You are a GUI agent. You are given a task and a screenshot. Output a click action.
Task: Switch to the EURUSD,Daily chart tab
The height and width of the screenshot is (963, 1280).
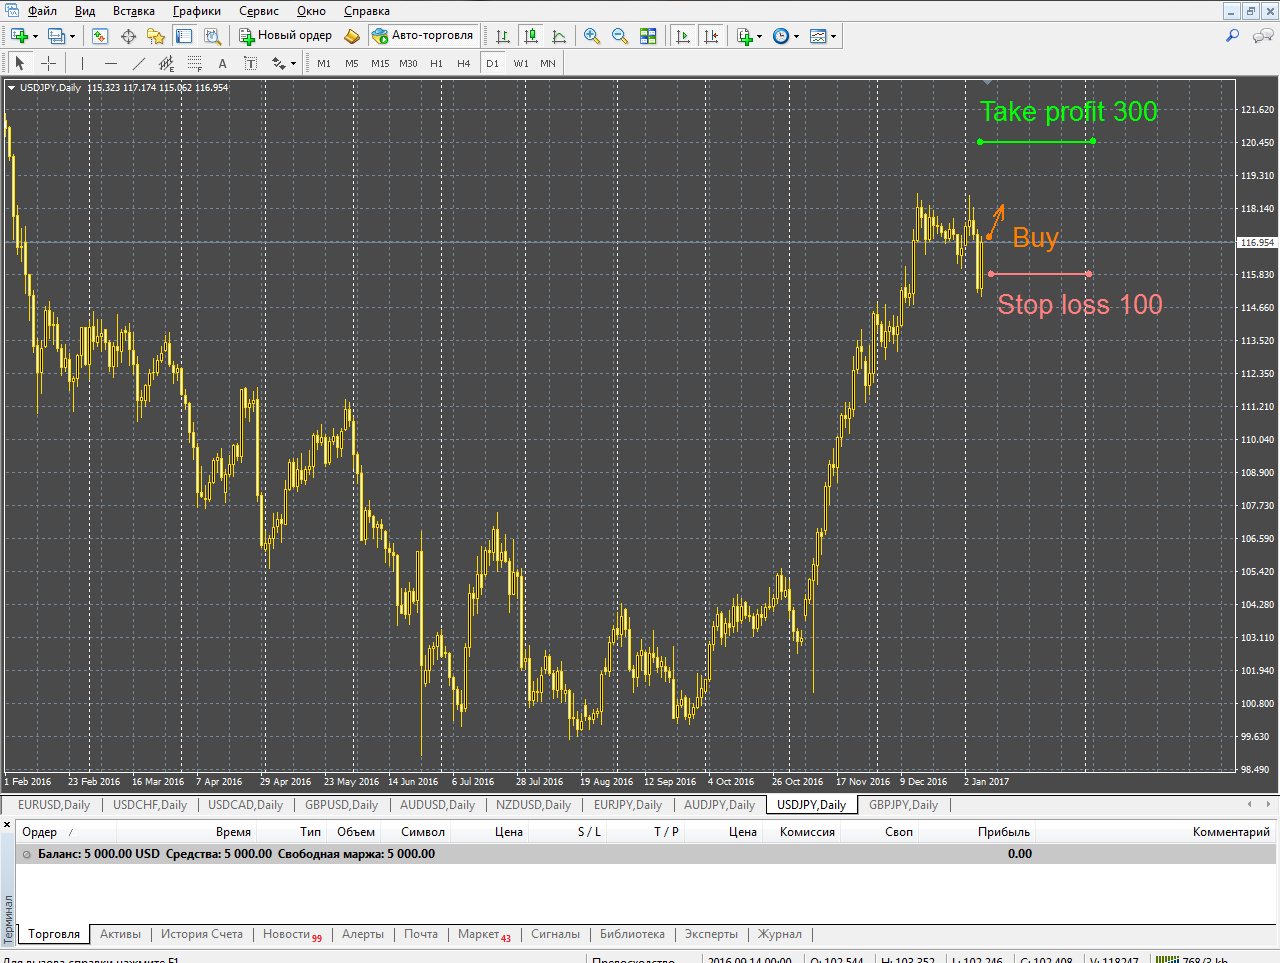[54, 805]
